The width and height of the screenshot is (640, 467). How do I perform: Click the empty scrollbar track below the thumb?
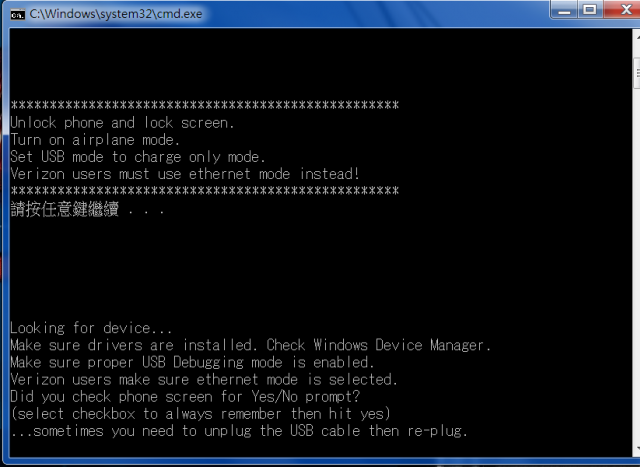coord(637,265)
